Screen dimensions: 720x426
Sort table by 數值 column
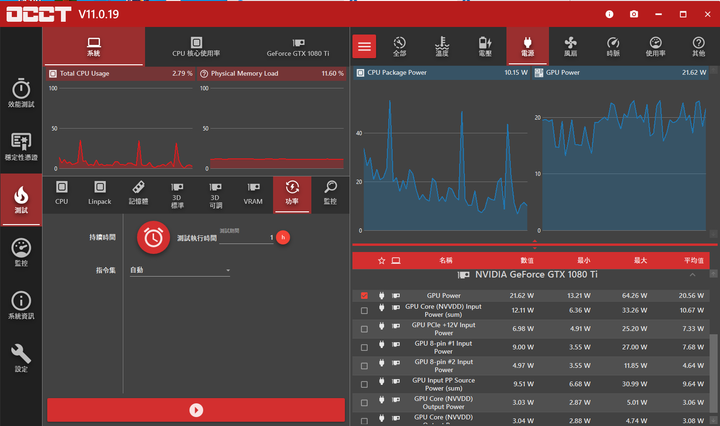tap(527, 261)
